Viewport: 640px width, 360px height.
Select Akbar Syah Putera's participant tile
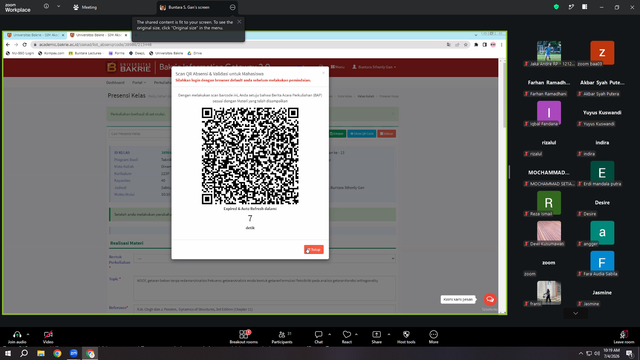tap(602, 84)
